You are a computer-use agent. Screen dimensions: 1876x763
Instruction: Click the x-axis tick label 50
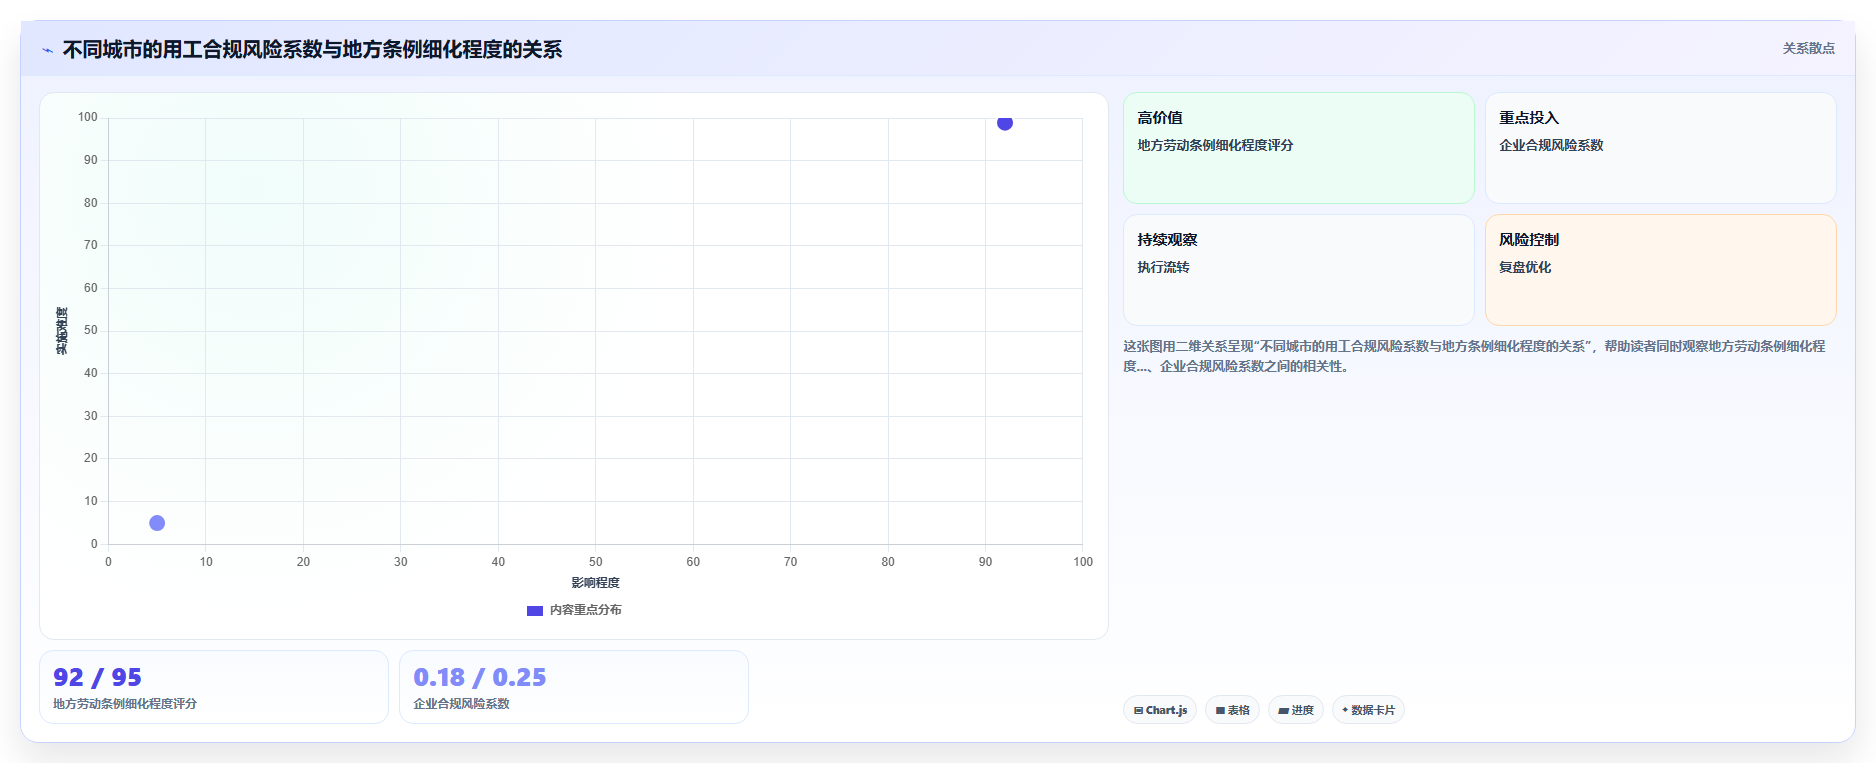point(596,562)
